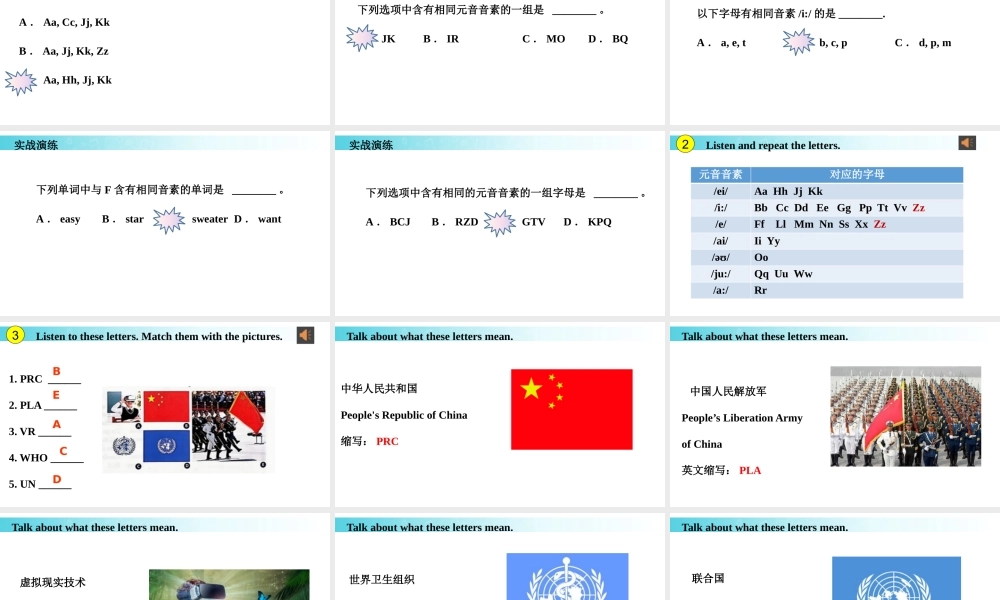Click the 中国人民解放军 text

coord(728,391)
